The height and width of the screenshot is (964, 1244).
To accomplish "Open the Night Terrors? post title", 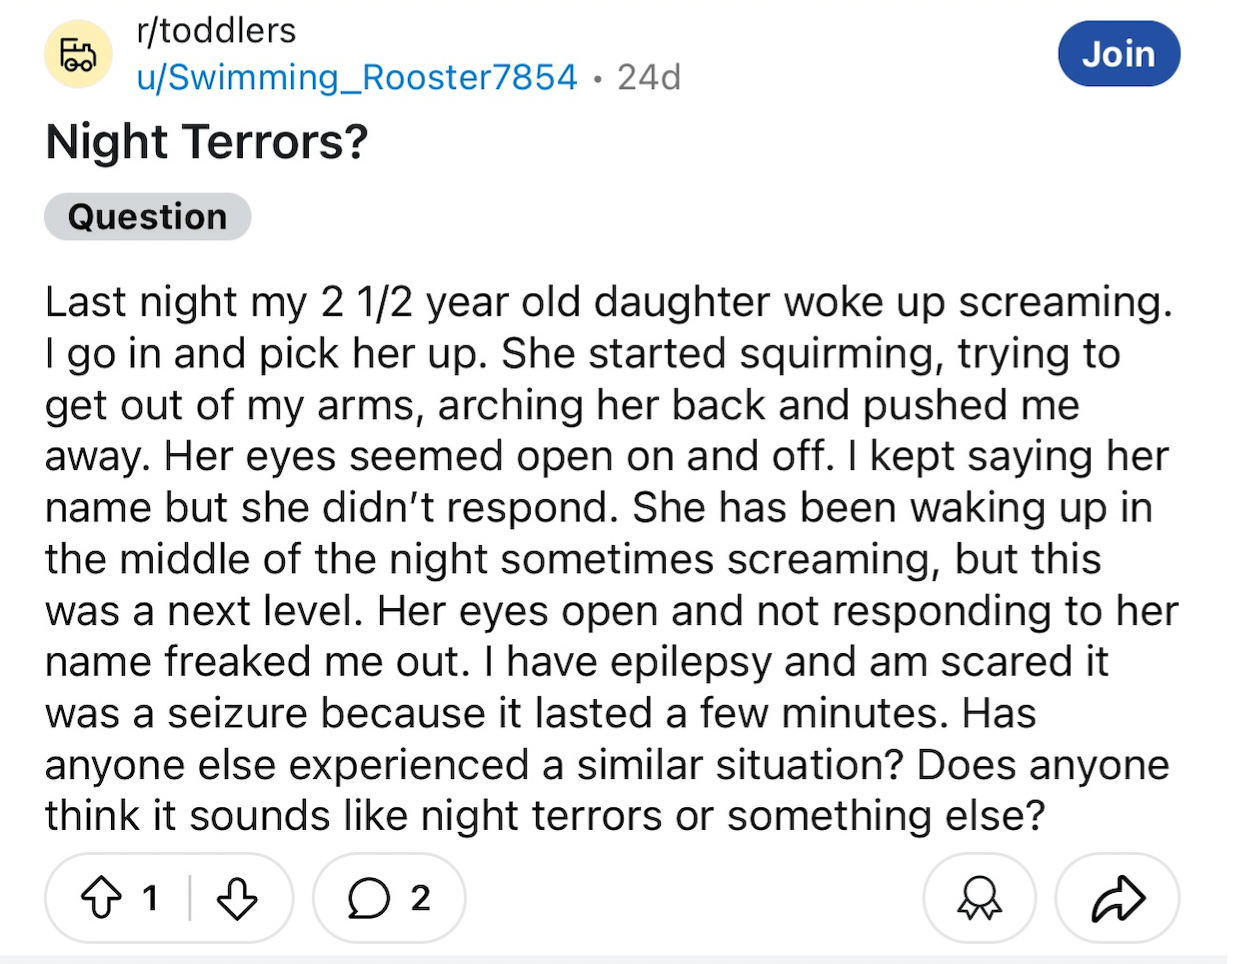I will click(x=207, y=141).
